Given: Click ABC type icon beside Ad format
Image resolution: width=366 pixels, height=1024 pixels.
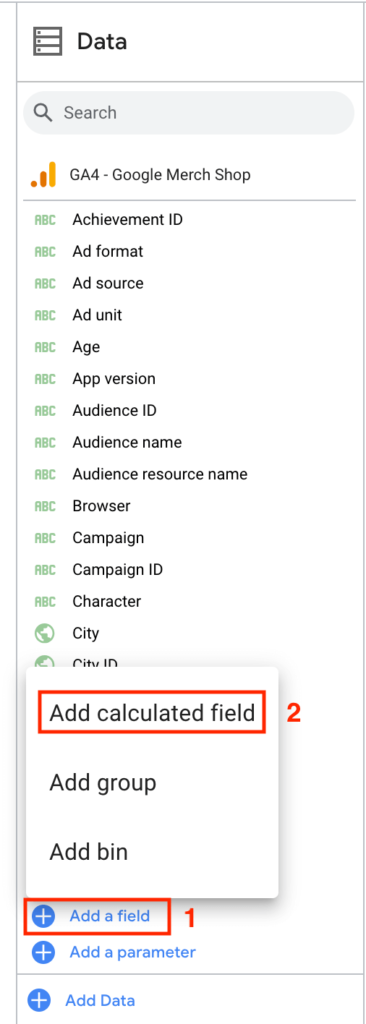Looking at the screenshot, I should 45,251.
